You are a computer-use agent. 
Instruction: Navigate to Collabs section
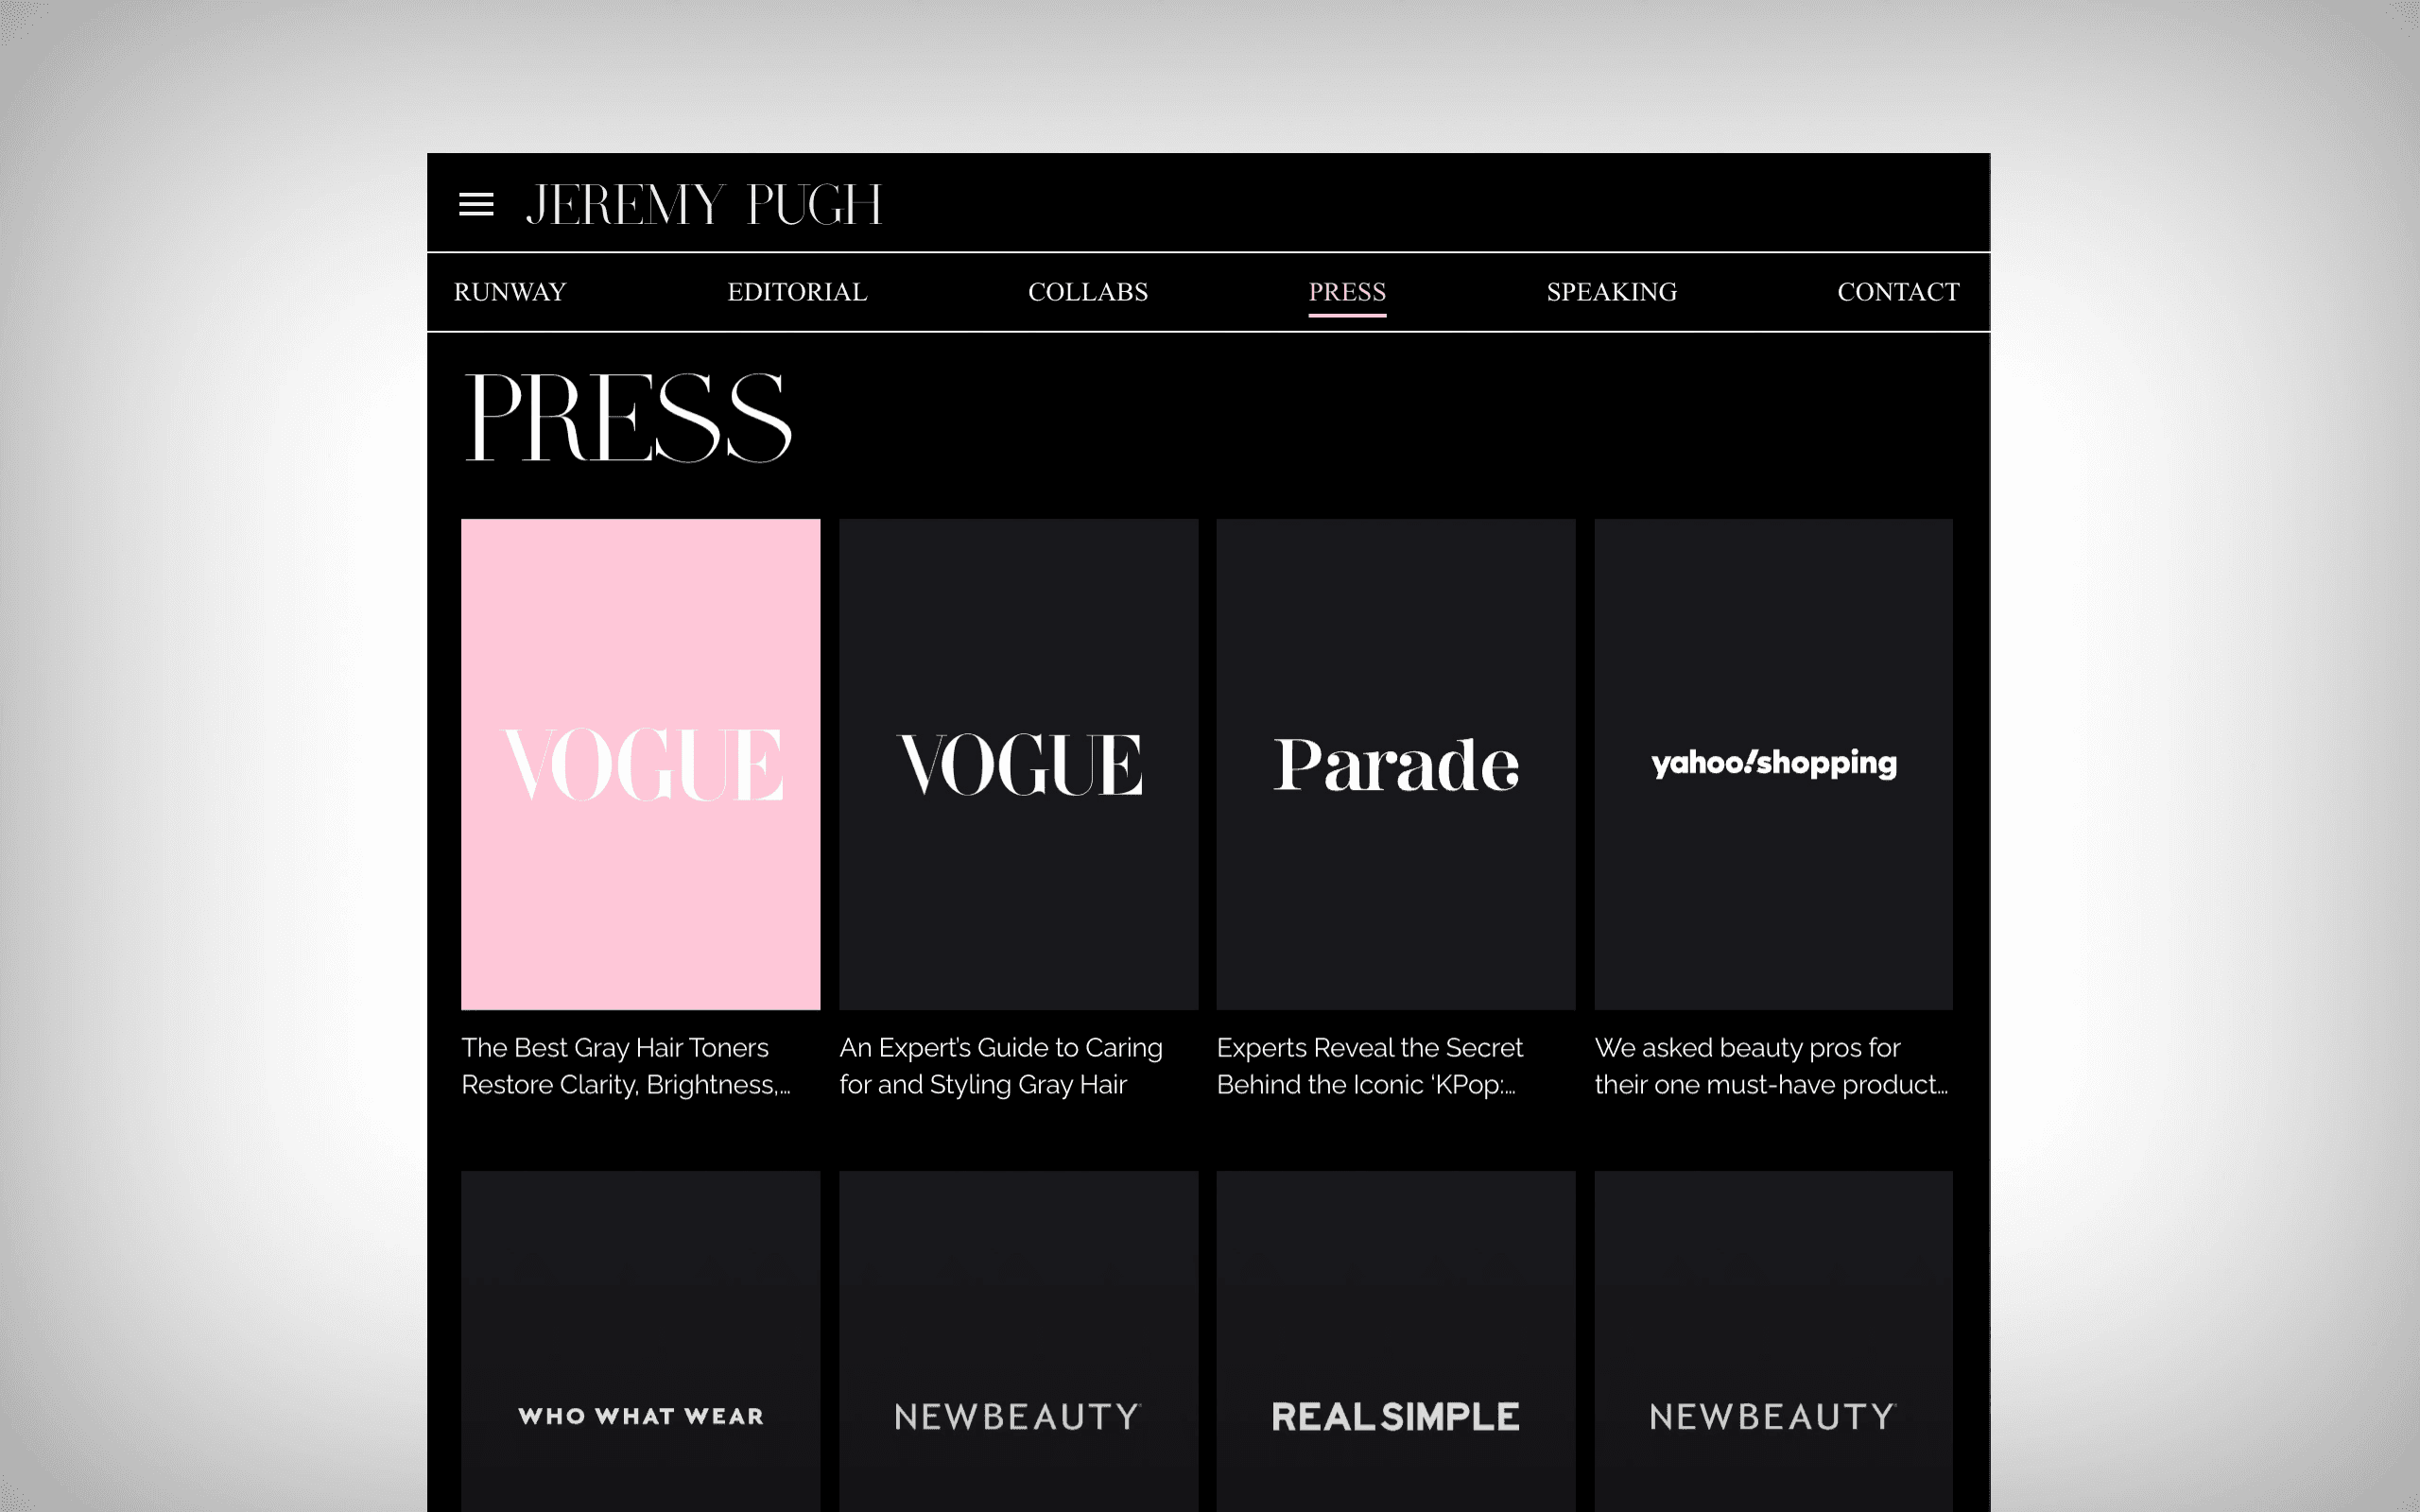1088,292
